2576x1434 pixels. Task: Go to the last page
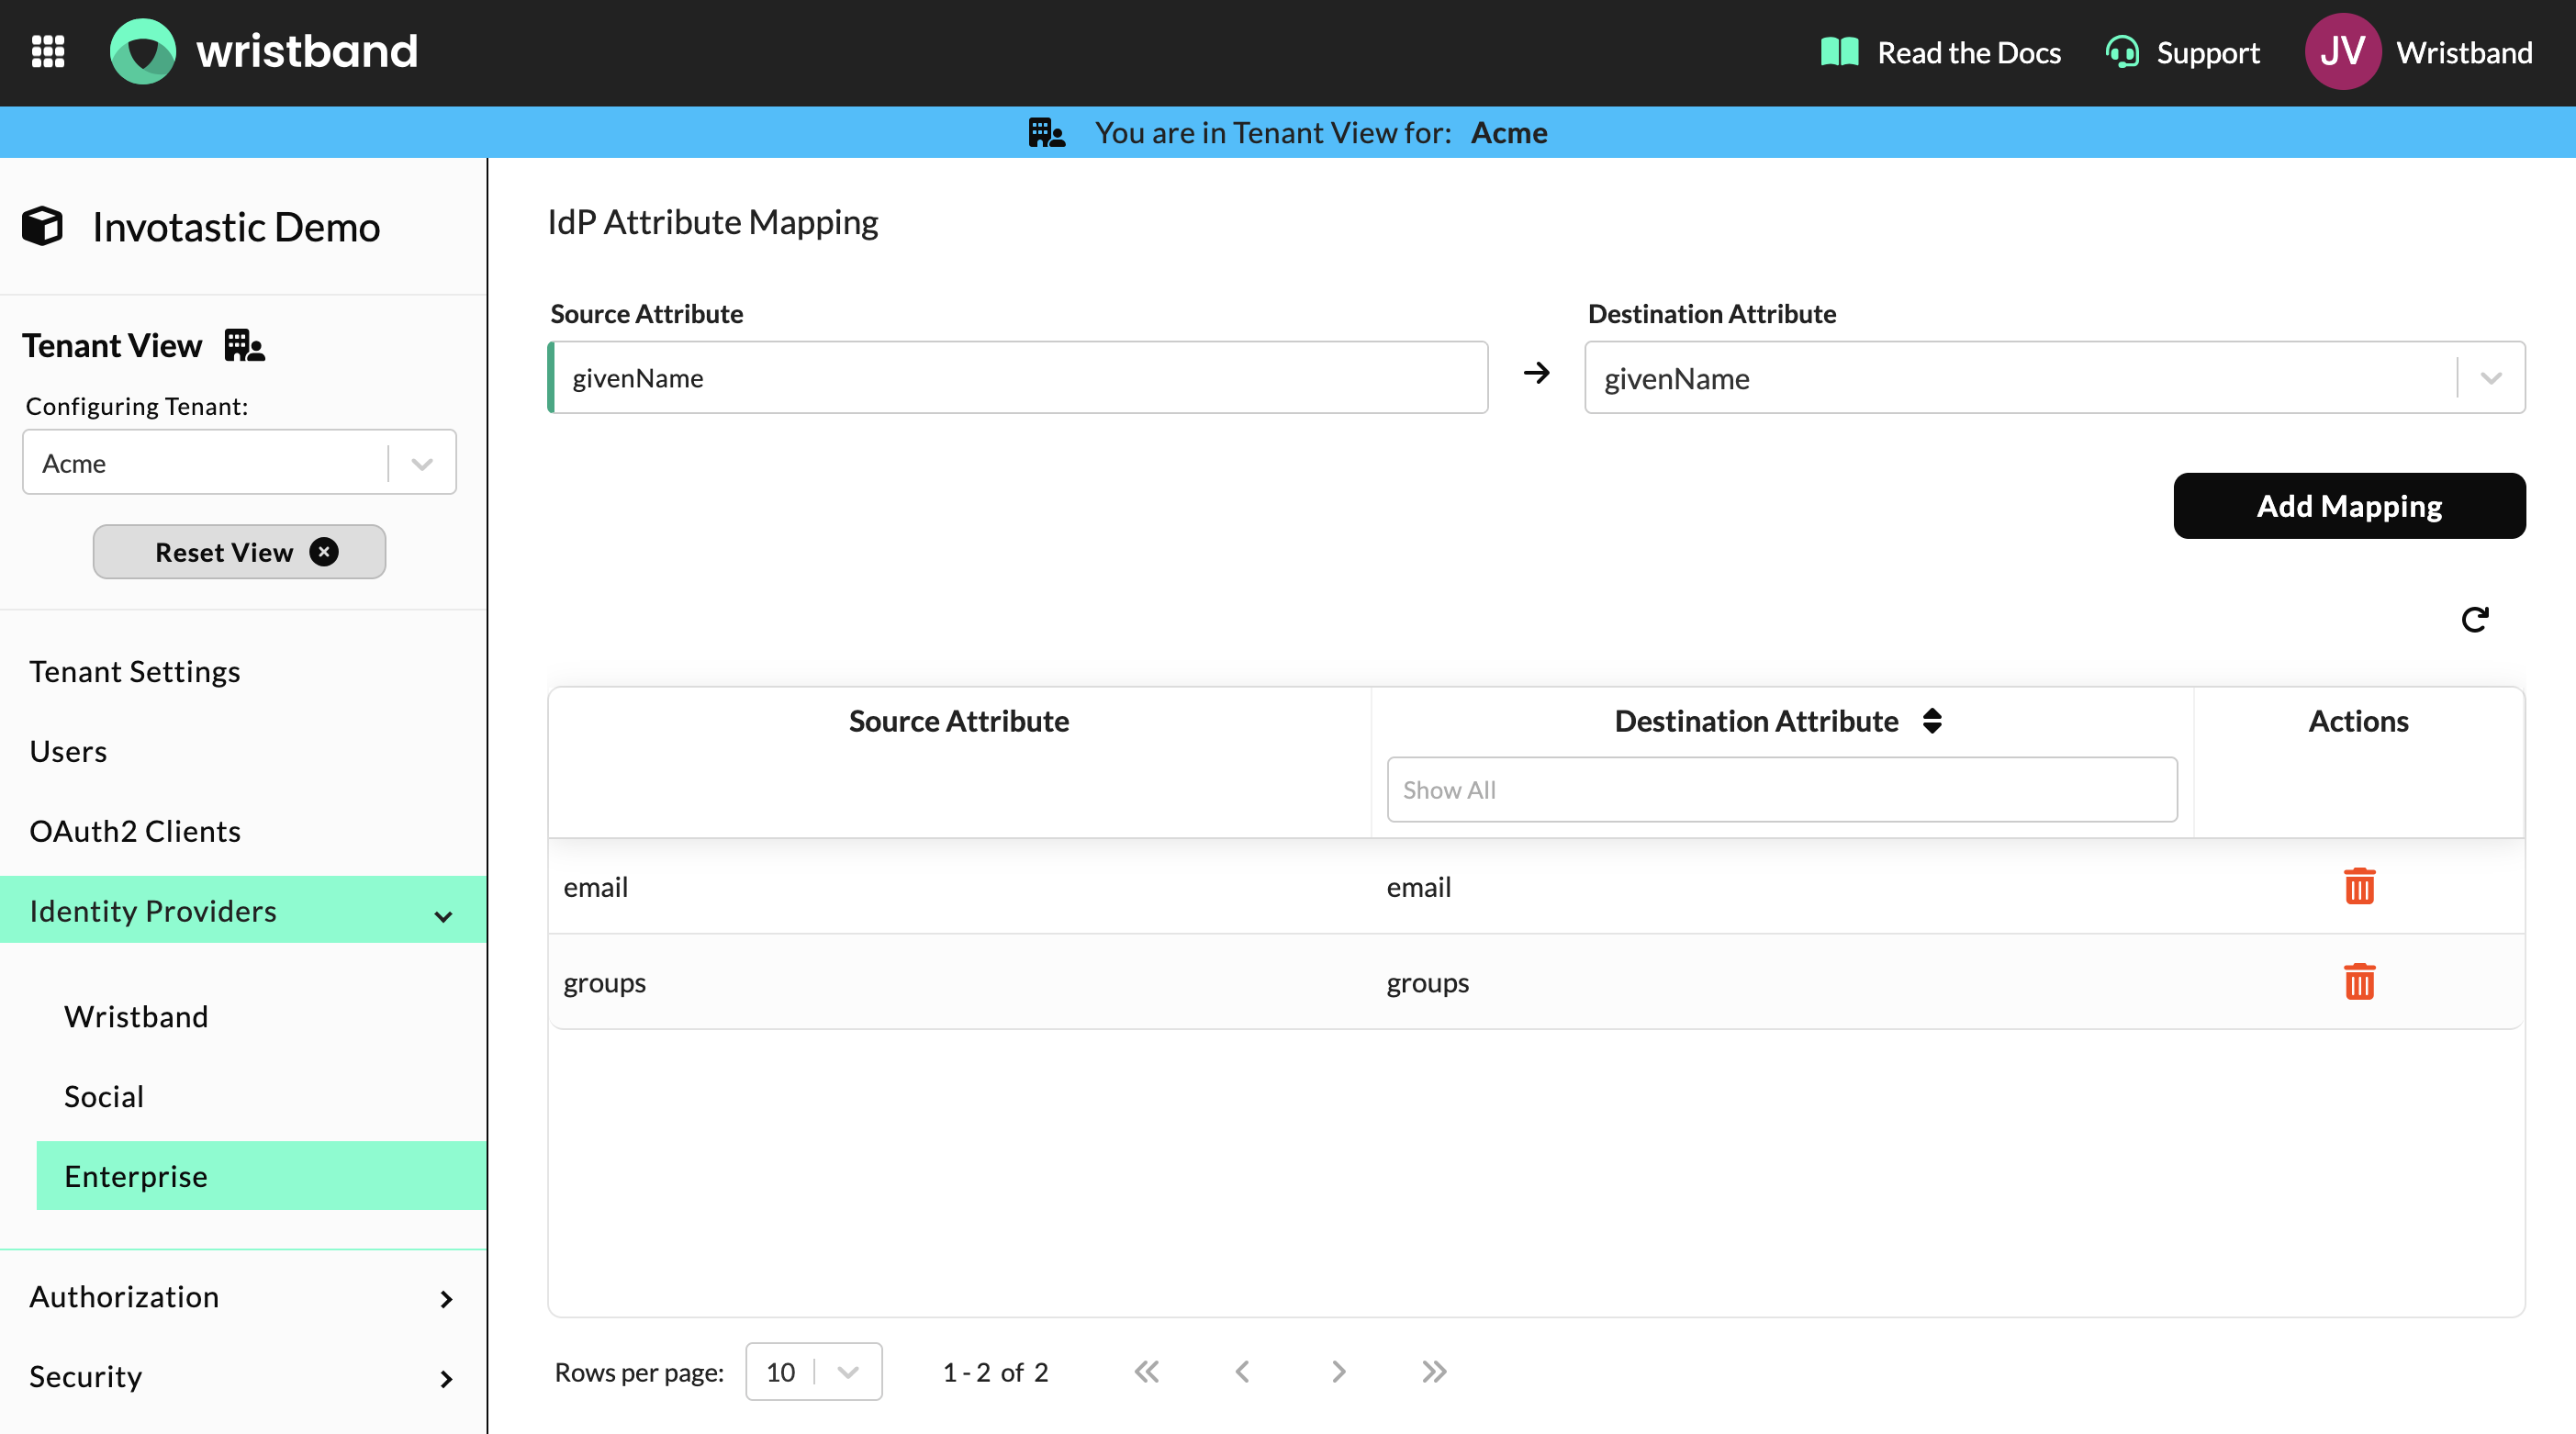coord(1434,1372)
